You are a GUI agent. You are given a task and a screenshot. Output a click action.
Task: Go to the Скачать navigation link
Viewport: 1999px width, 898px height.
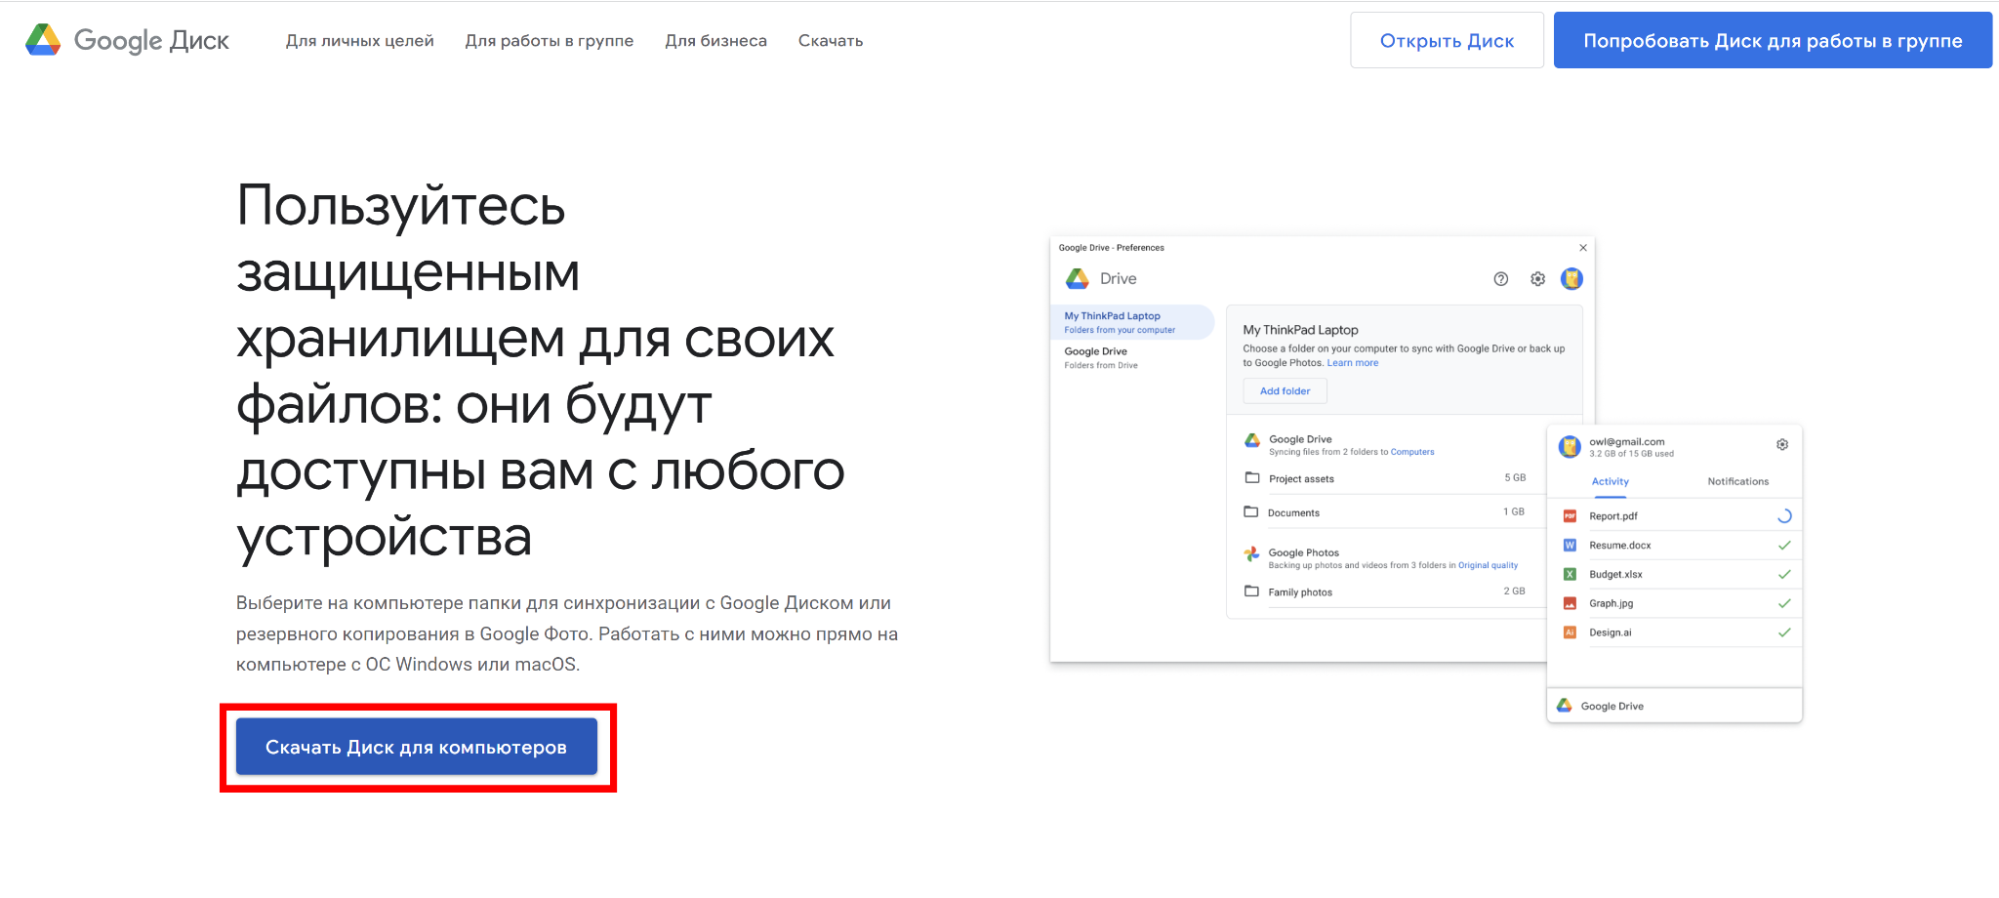coord(830,41)
